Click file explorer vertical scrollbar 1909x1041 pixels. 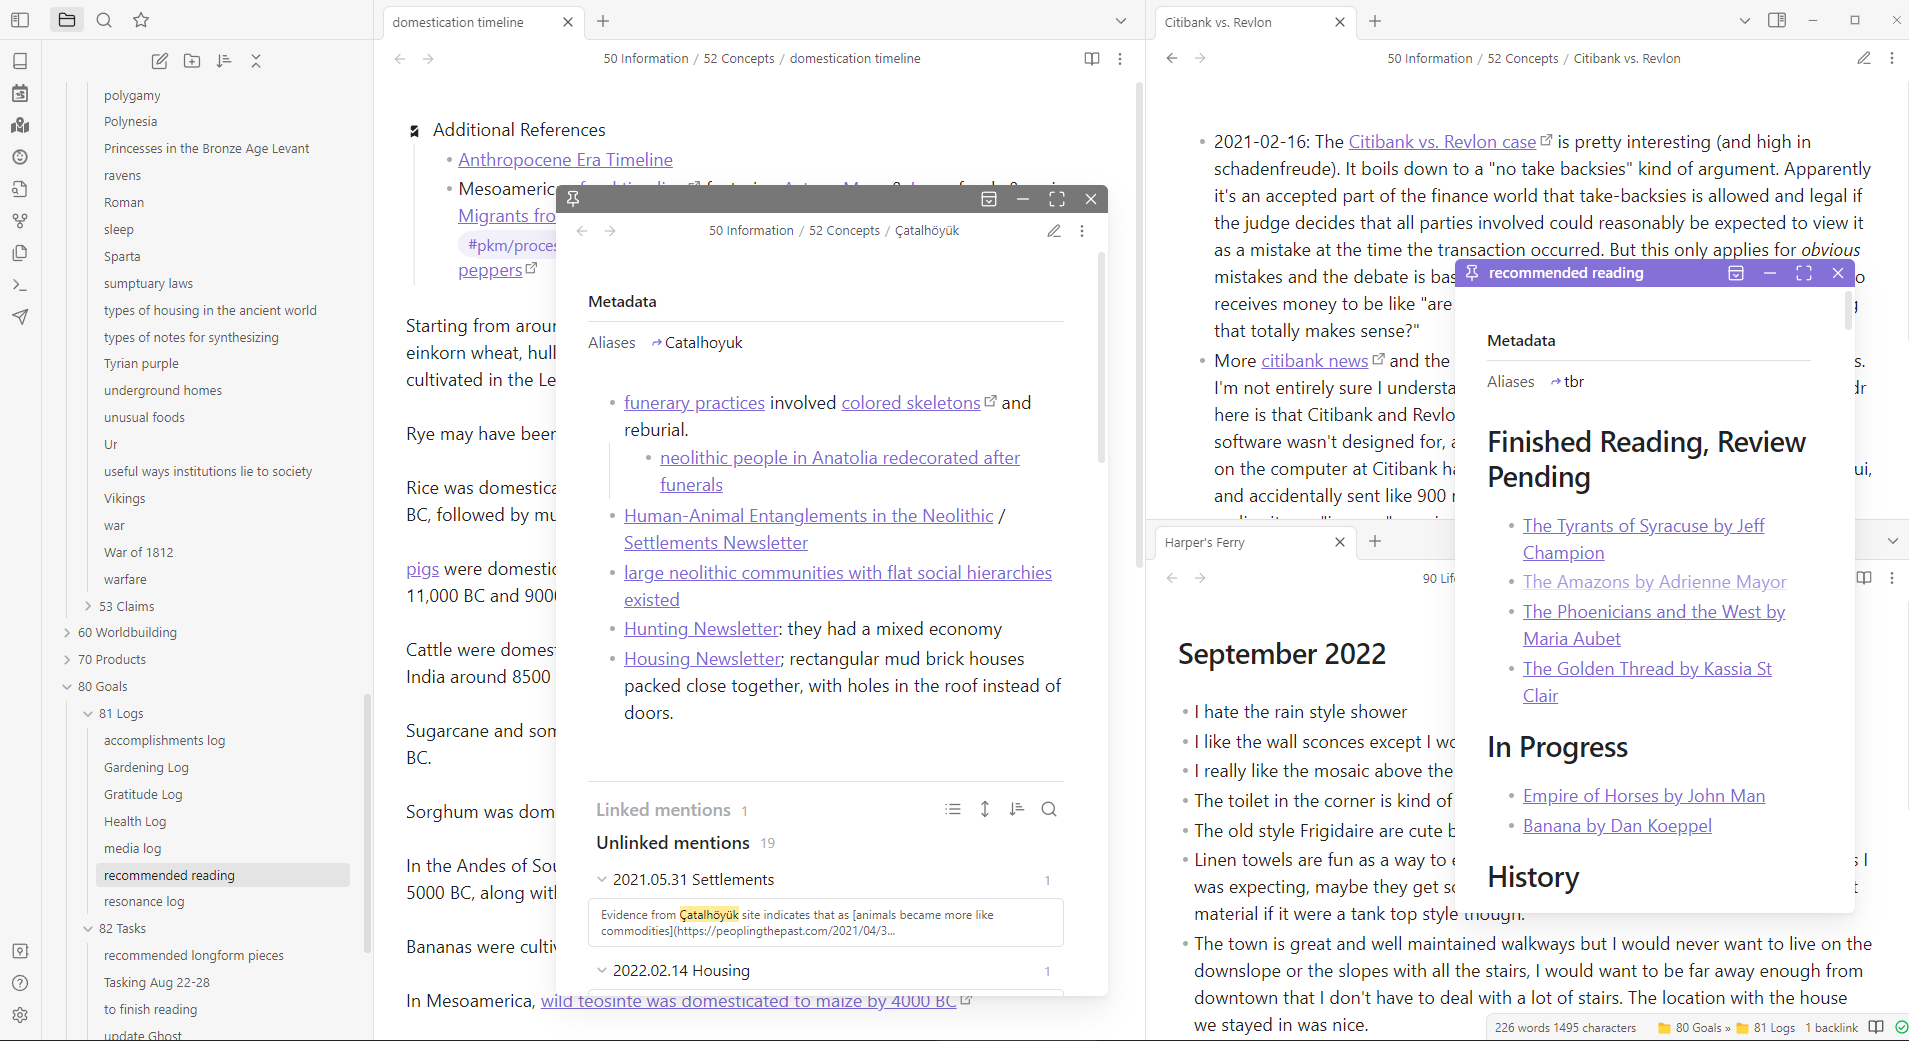pyautogui.click(x=367, y=822)
